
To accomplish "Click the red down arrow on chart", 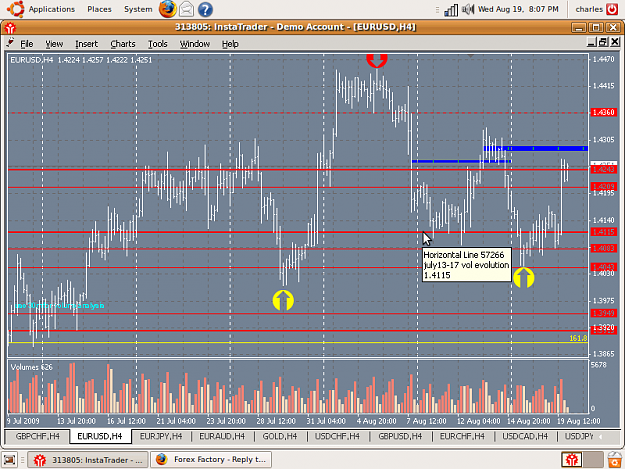I will click(377, 61).
